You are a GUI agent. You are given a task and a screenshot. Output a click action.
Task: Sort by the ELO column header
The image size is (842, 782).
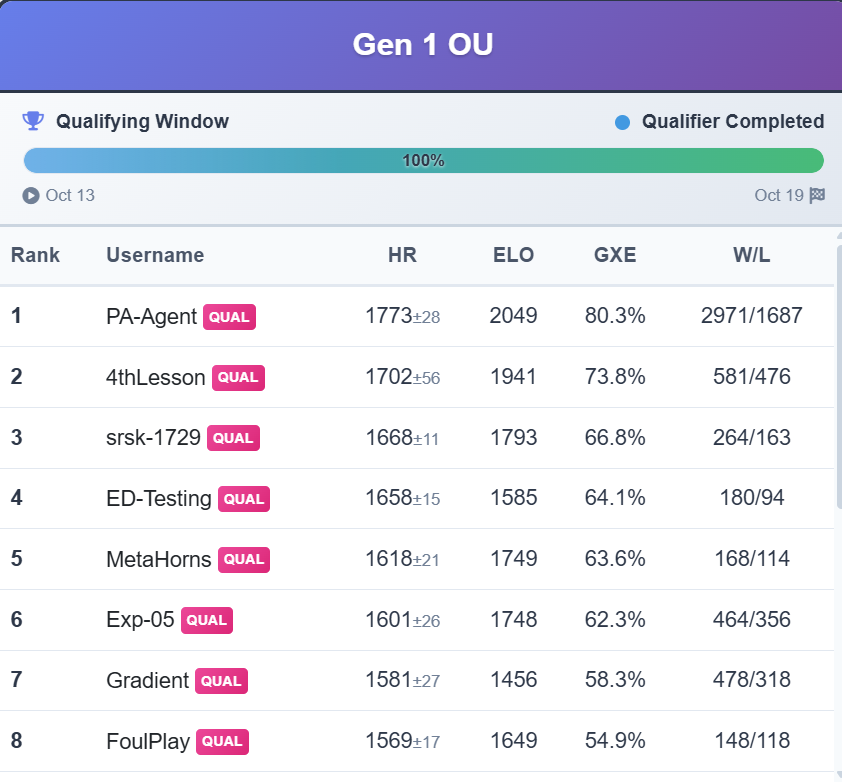513,255
